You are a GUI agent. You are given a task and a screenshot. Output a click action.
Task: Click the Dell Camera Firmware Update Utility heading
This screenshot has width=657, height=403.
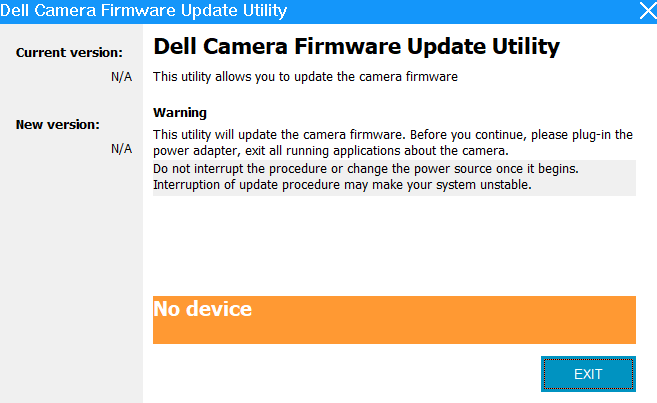tap(357, 46)
